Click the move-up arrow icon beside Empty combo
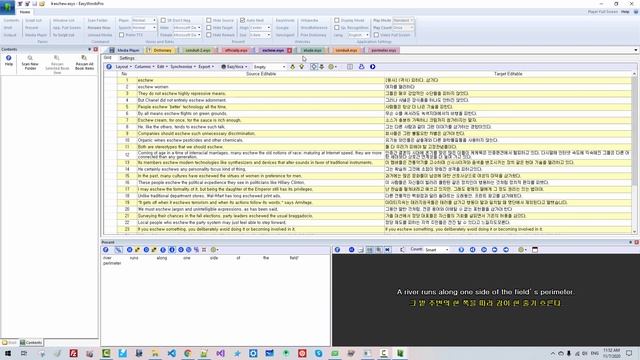This screenshot has width=640, height=360. tap(293, 67)
